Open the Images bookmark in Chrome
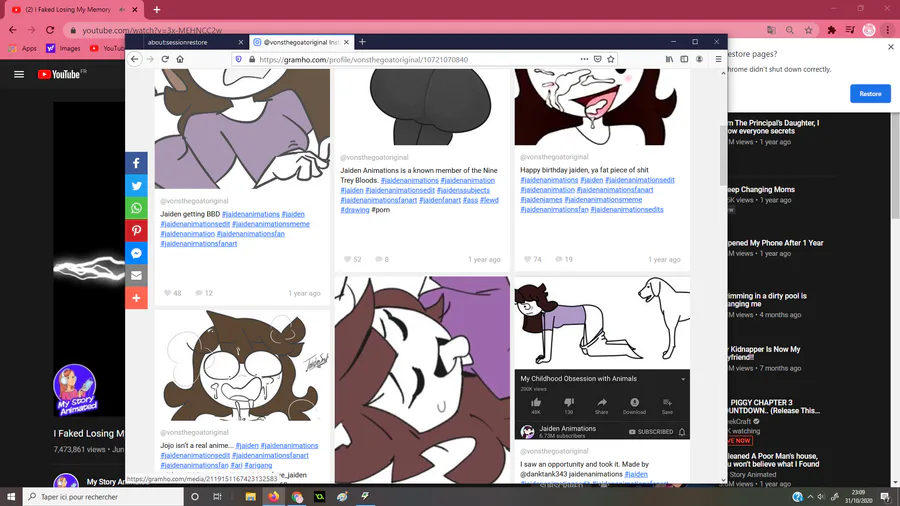 coord(64,48)
